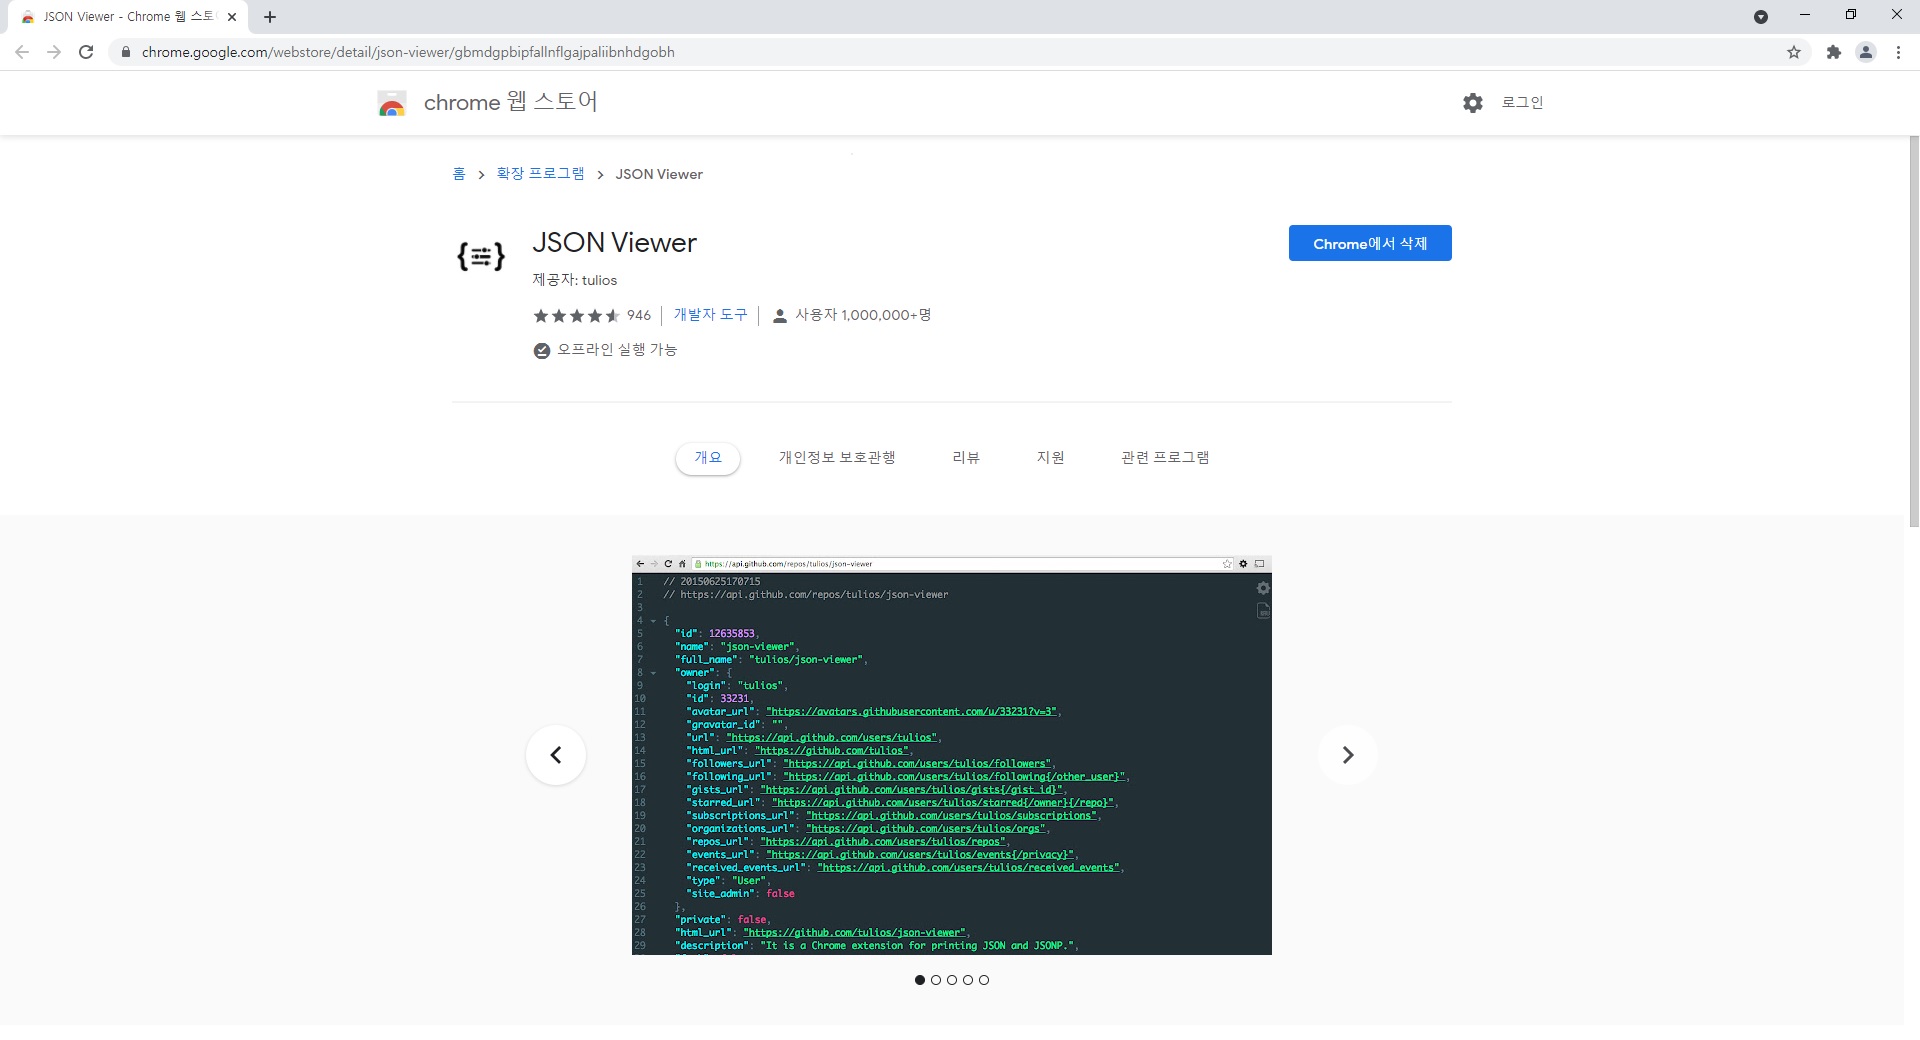Go back using the browser back arrow

tap(22, 52)
